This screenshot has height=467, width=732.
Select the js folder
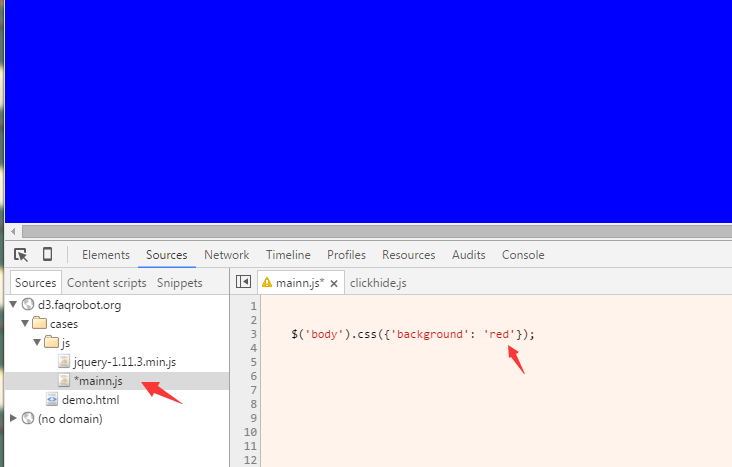66,343
